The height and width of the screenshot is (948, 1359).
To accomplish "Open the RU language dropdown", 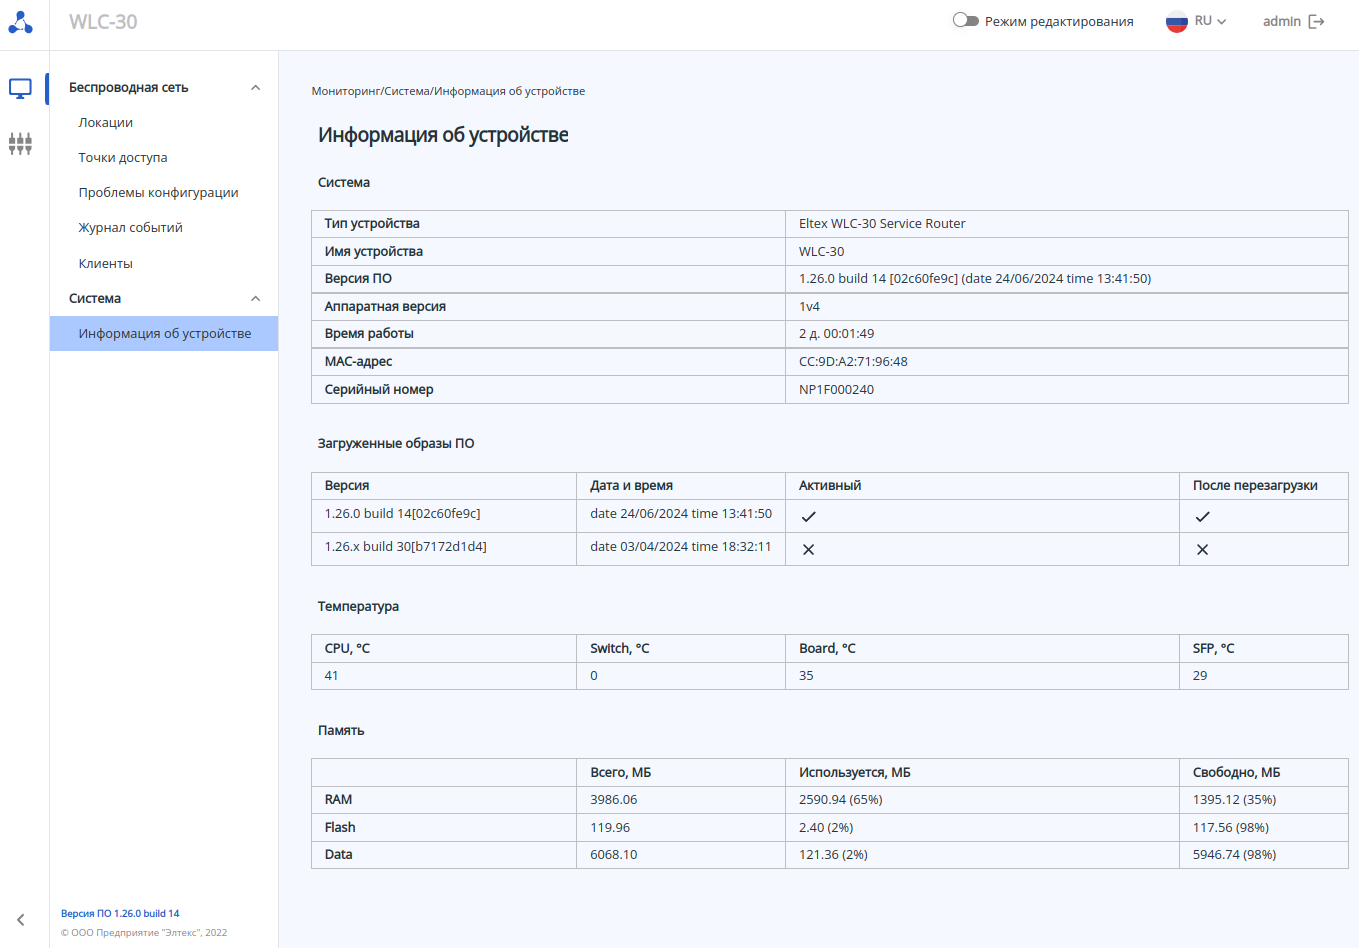I will click(1210, 21).
